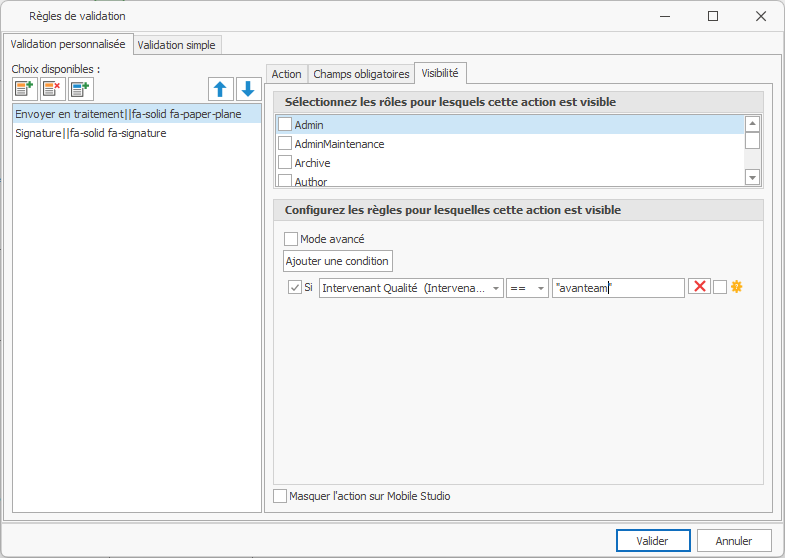Click the delete choice icon with red X
Screen dimensions: 785x558
coord(52,89)
